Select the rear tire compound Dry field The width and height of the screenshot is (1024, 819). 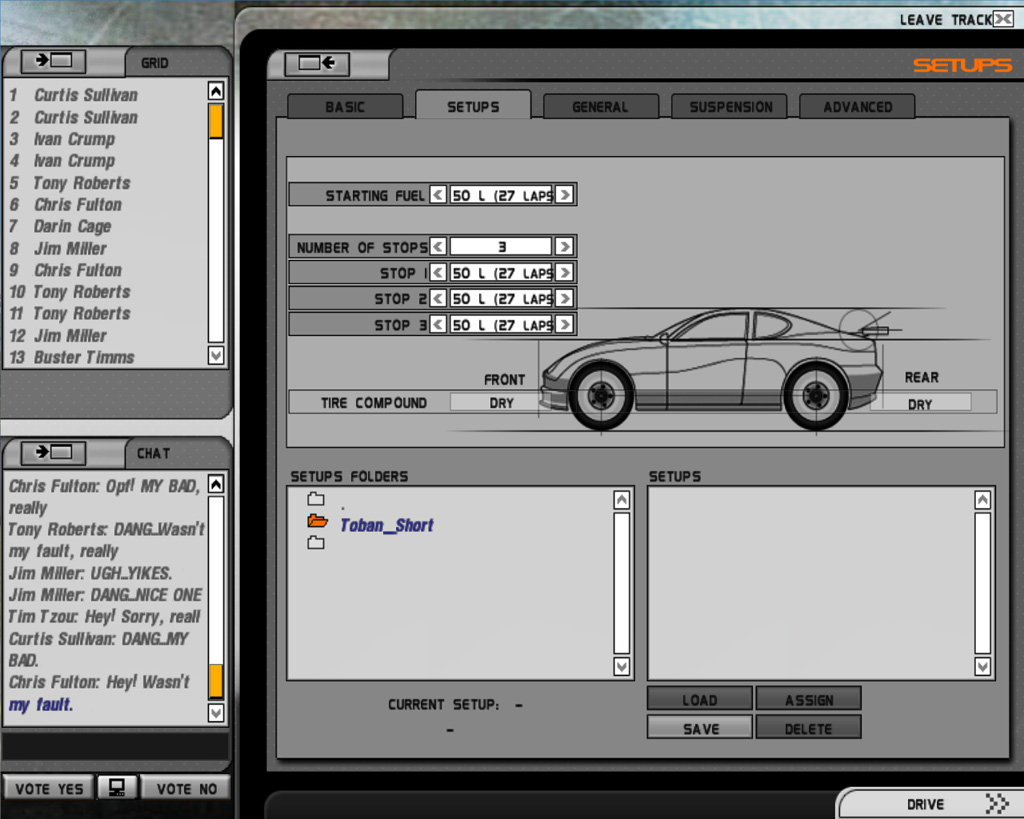pyautogui.click(x=920, y=404)
